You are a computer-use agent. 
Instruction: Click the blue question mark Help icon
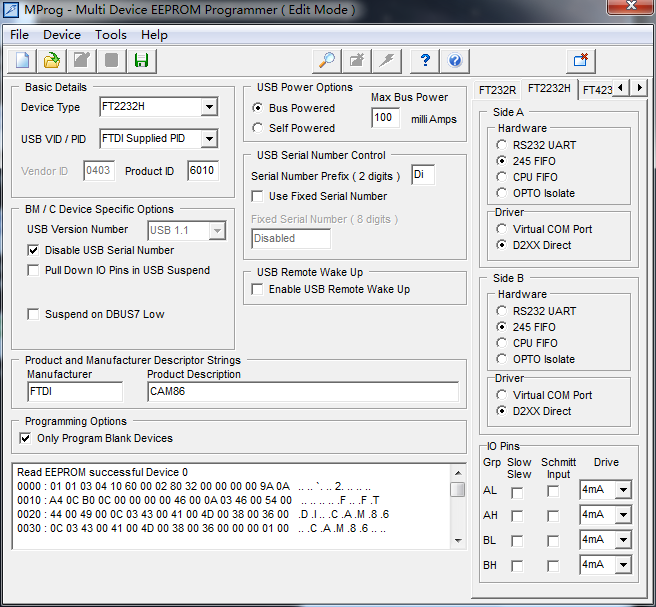[425, 61]
